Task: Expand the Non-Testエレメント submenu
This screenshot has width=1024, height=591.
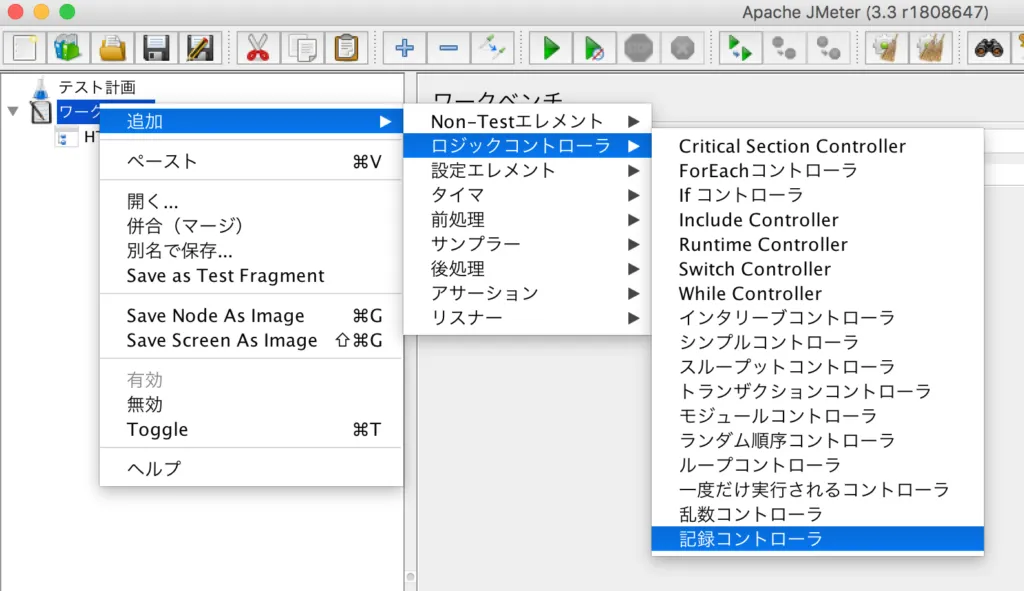Action: (527, 121)
